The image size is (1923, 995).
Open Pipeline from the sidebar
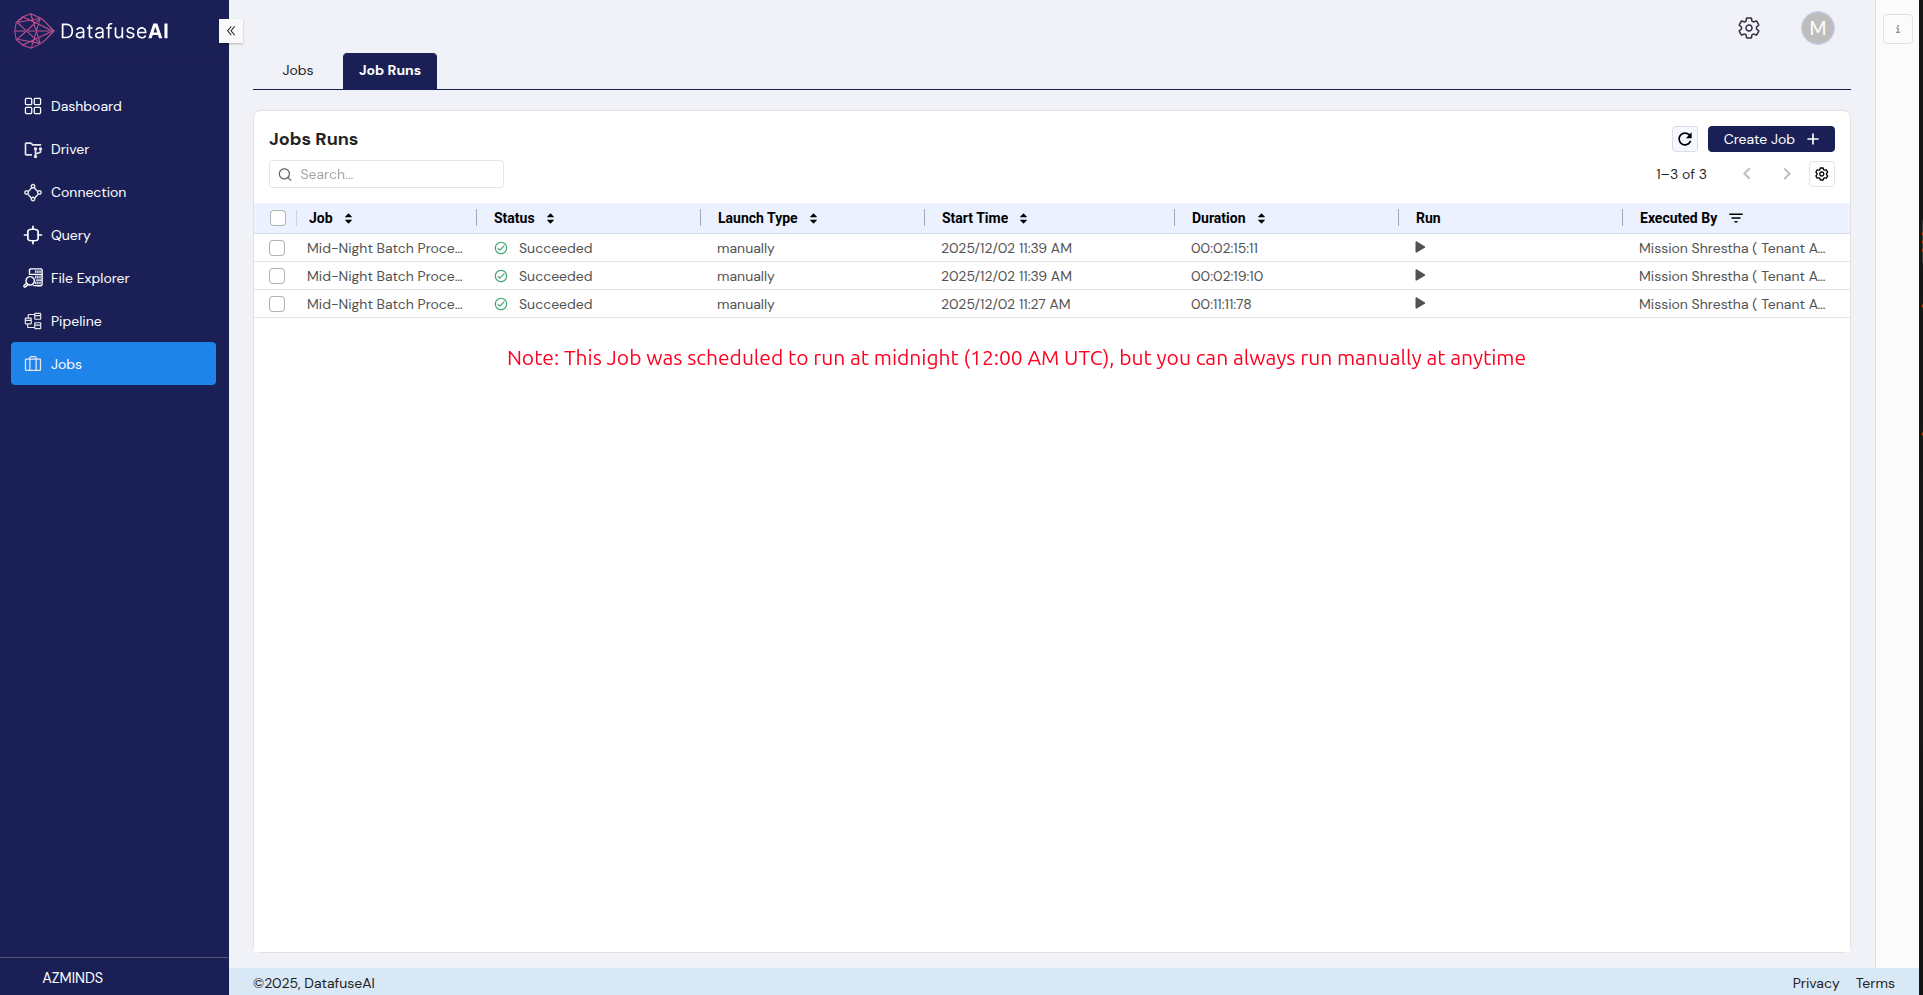point(76,321)
